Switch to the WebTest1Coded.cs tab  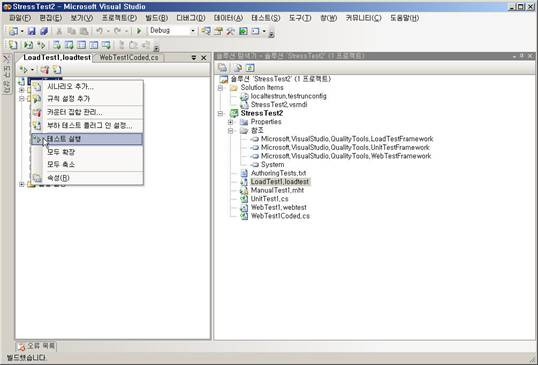click(x=129, y=58)
